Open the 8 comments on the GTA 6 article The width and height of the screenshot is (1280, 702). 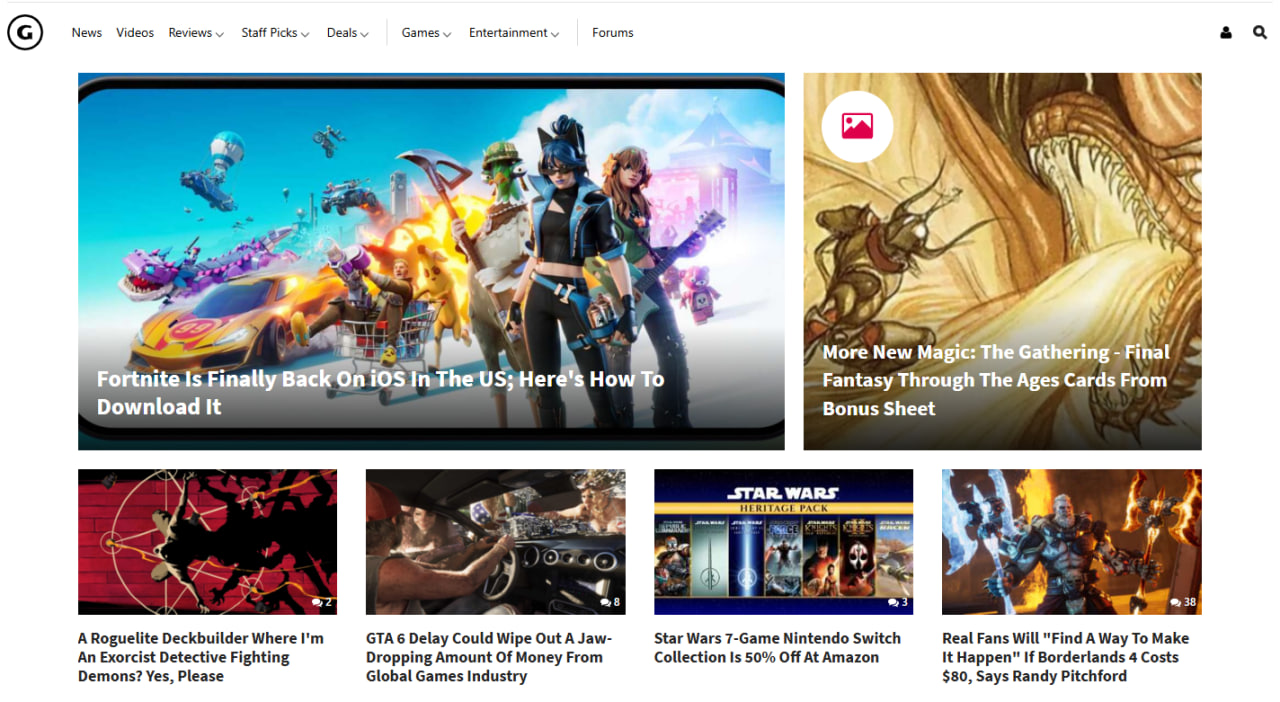pyautogui.click(x=610, y=602)
